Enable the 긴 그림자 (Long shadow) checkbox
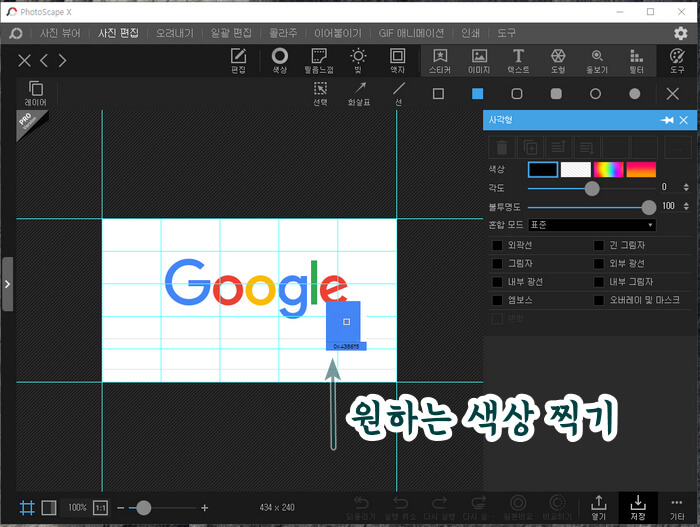Image resolution: width=700 pixels, height=527 pixels. [x=599, y=245]
